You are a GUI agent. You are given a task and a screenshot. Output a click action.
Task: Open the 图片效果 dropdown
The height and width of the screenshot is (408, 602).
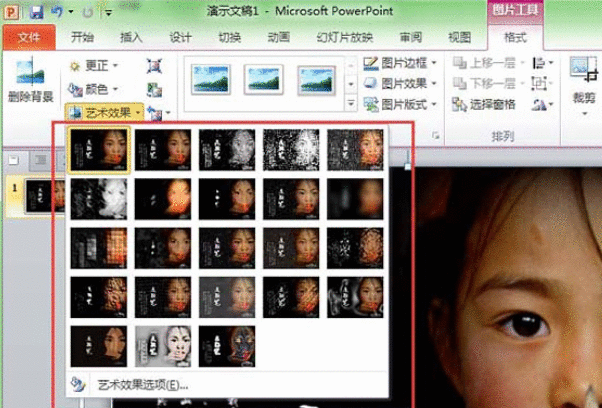pyautogui.click(x=400, y=83)
